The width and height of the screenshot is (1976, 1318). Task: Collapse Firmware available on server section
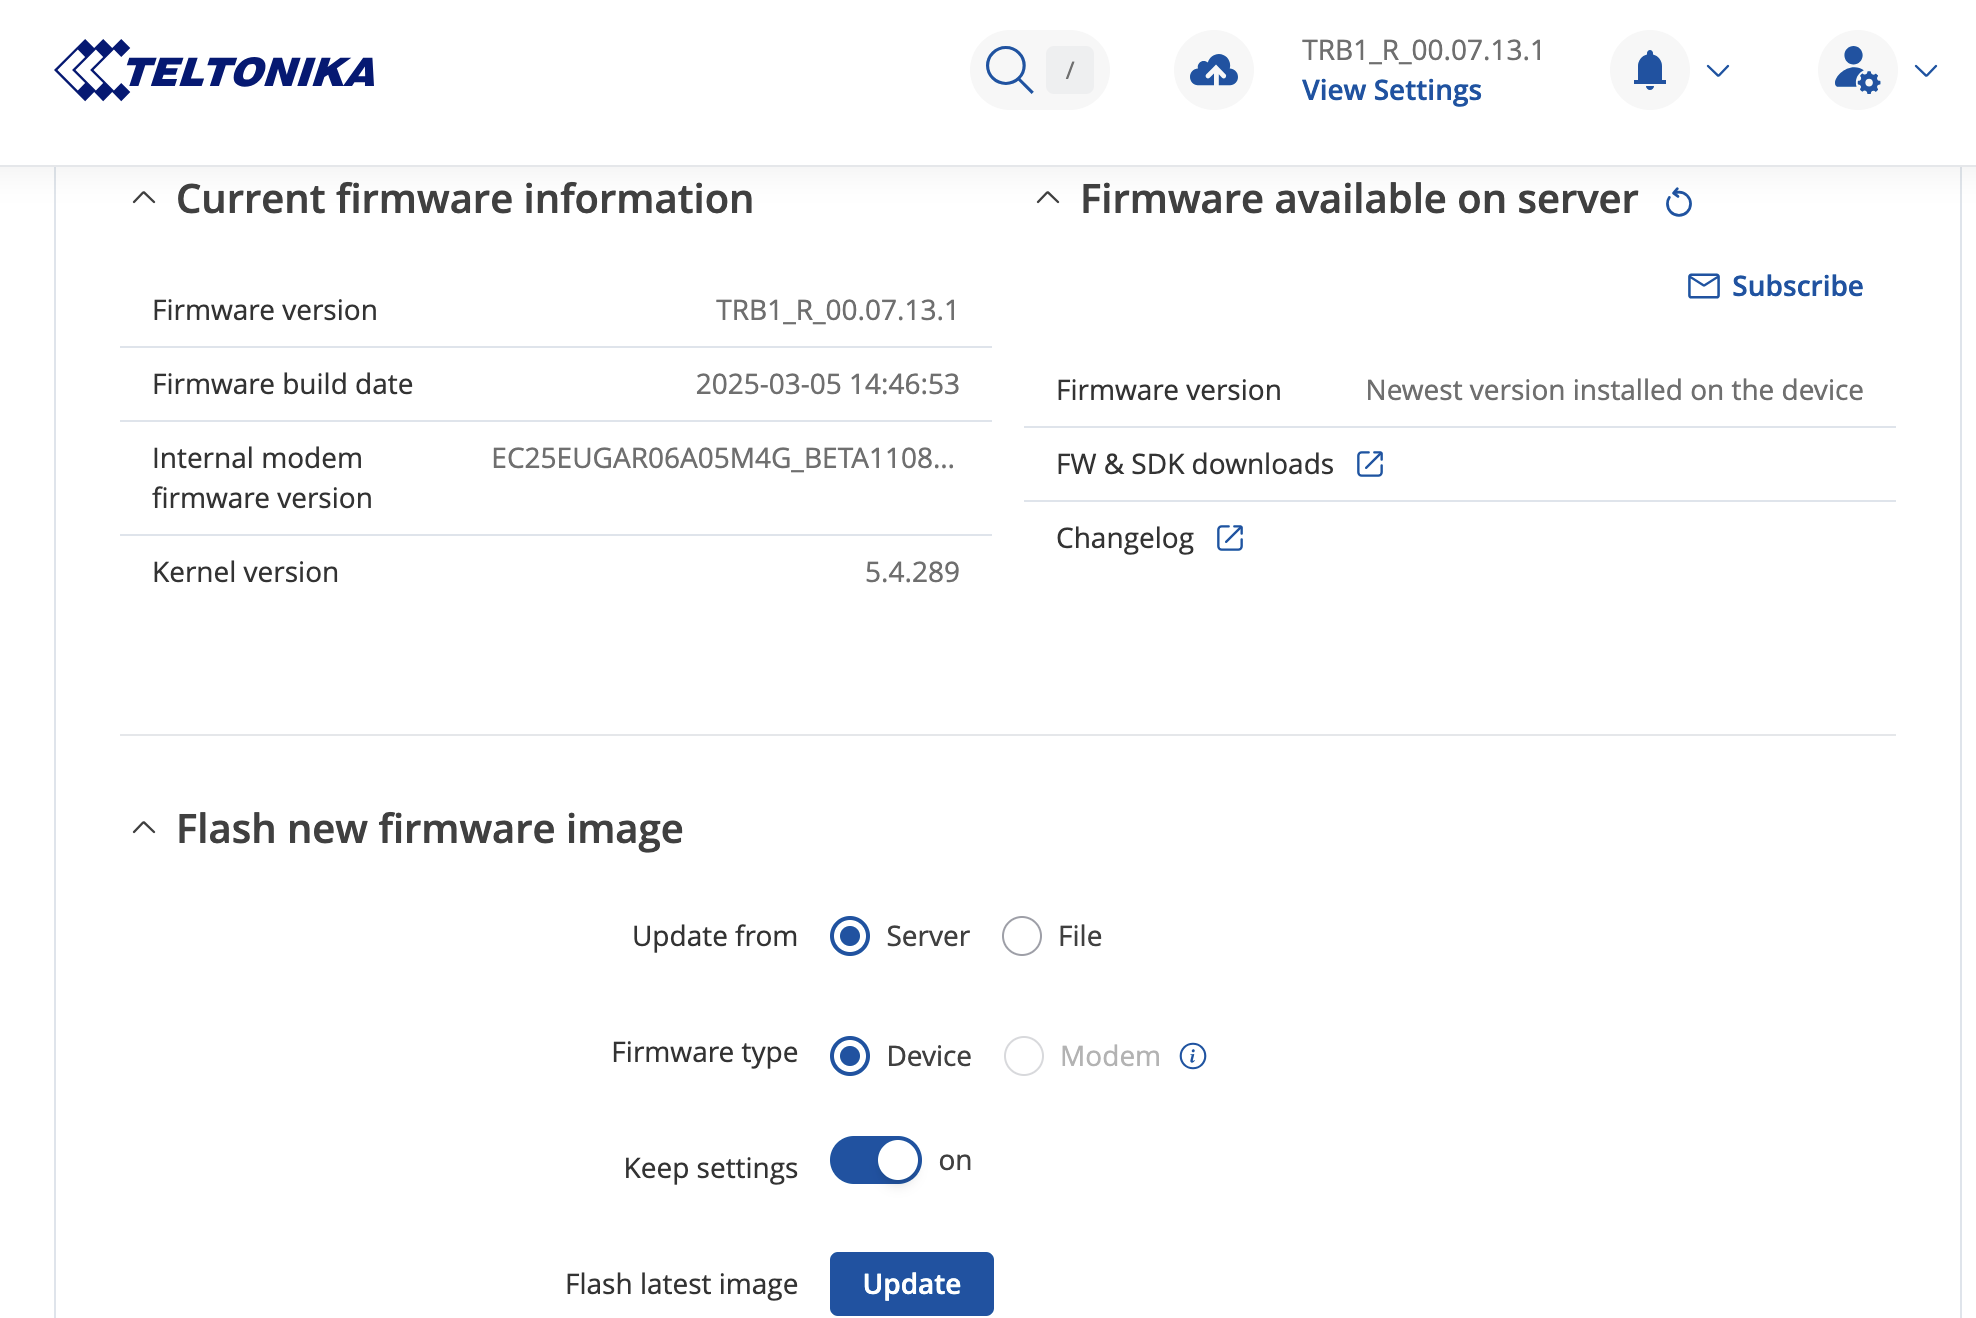tap(1048, 198)
